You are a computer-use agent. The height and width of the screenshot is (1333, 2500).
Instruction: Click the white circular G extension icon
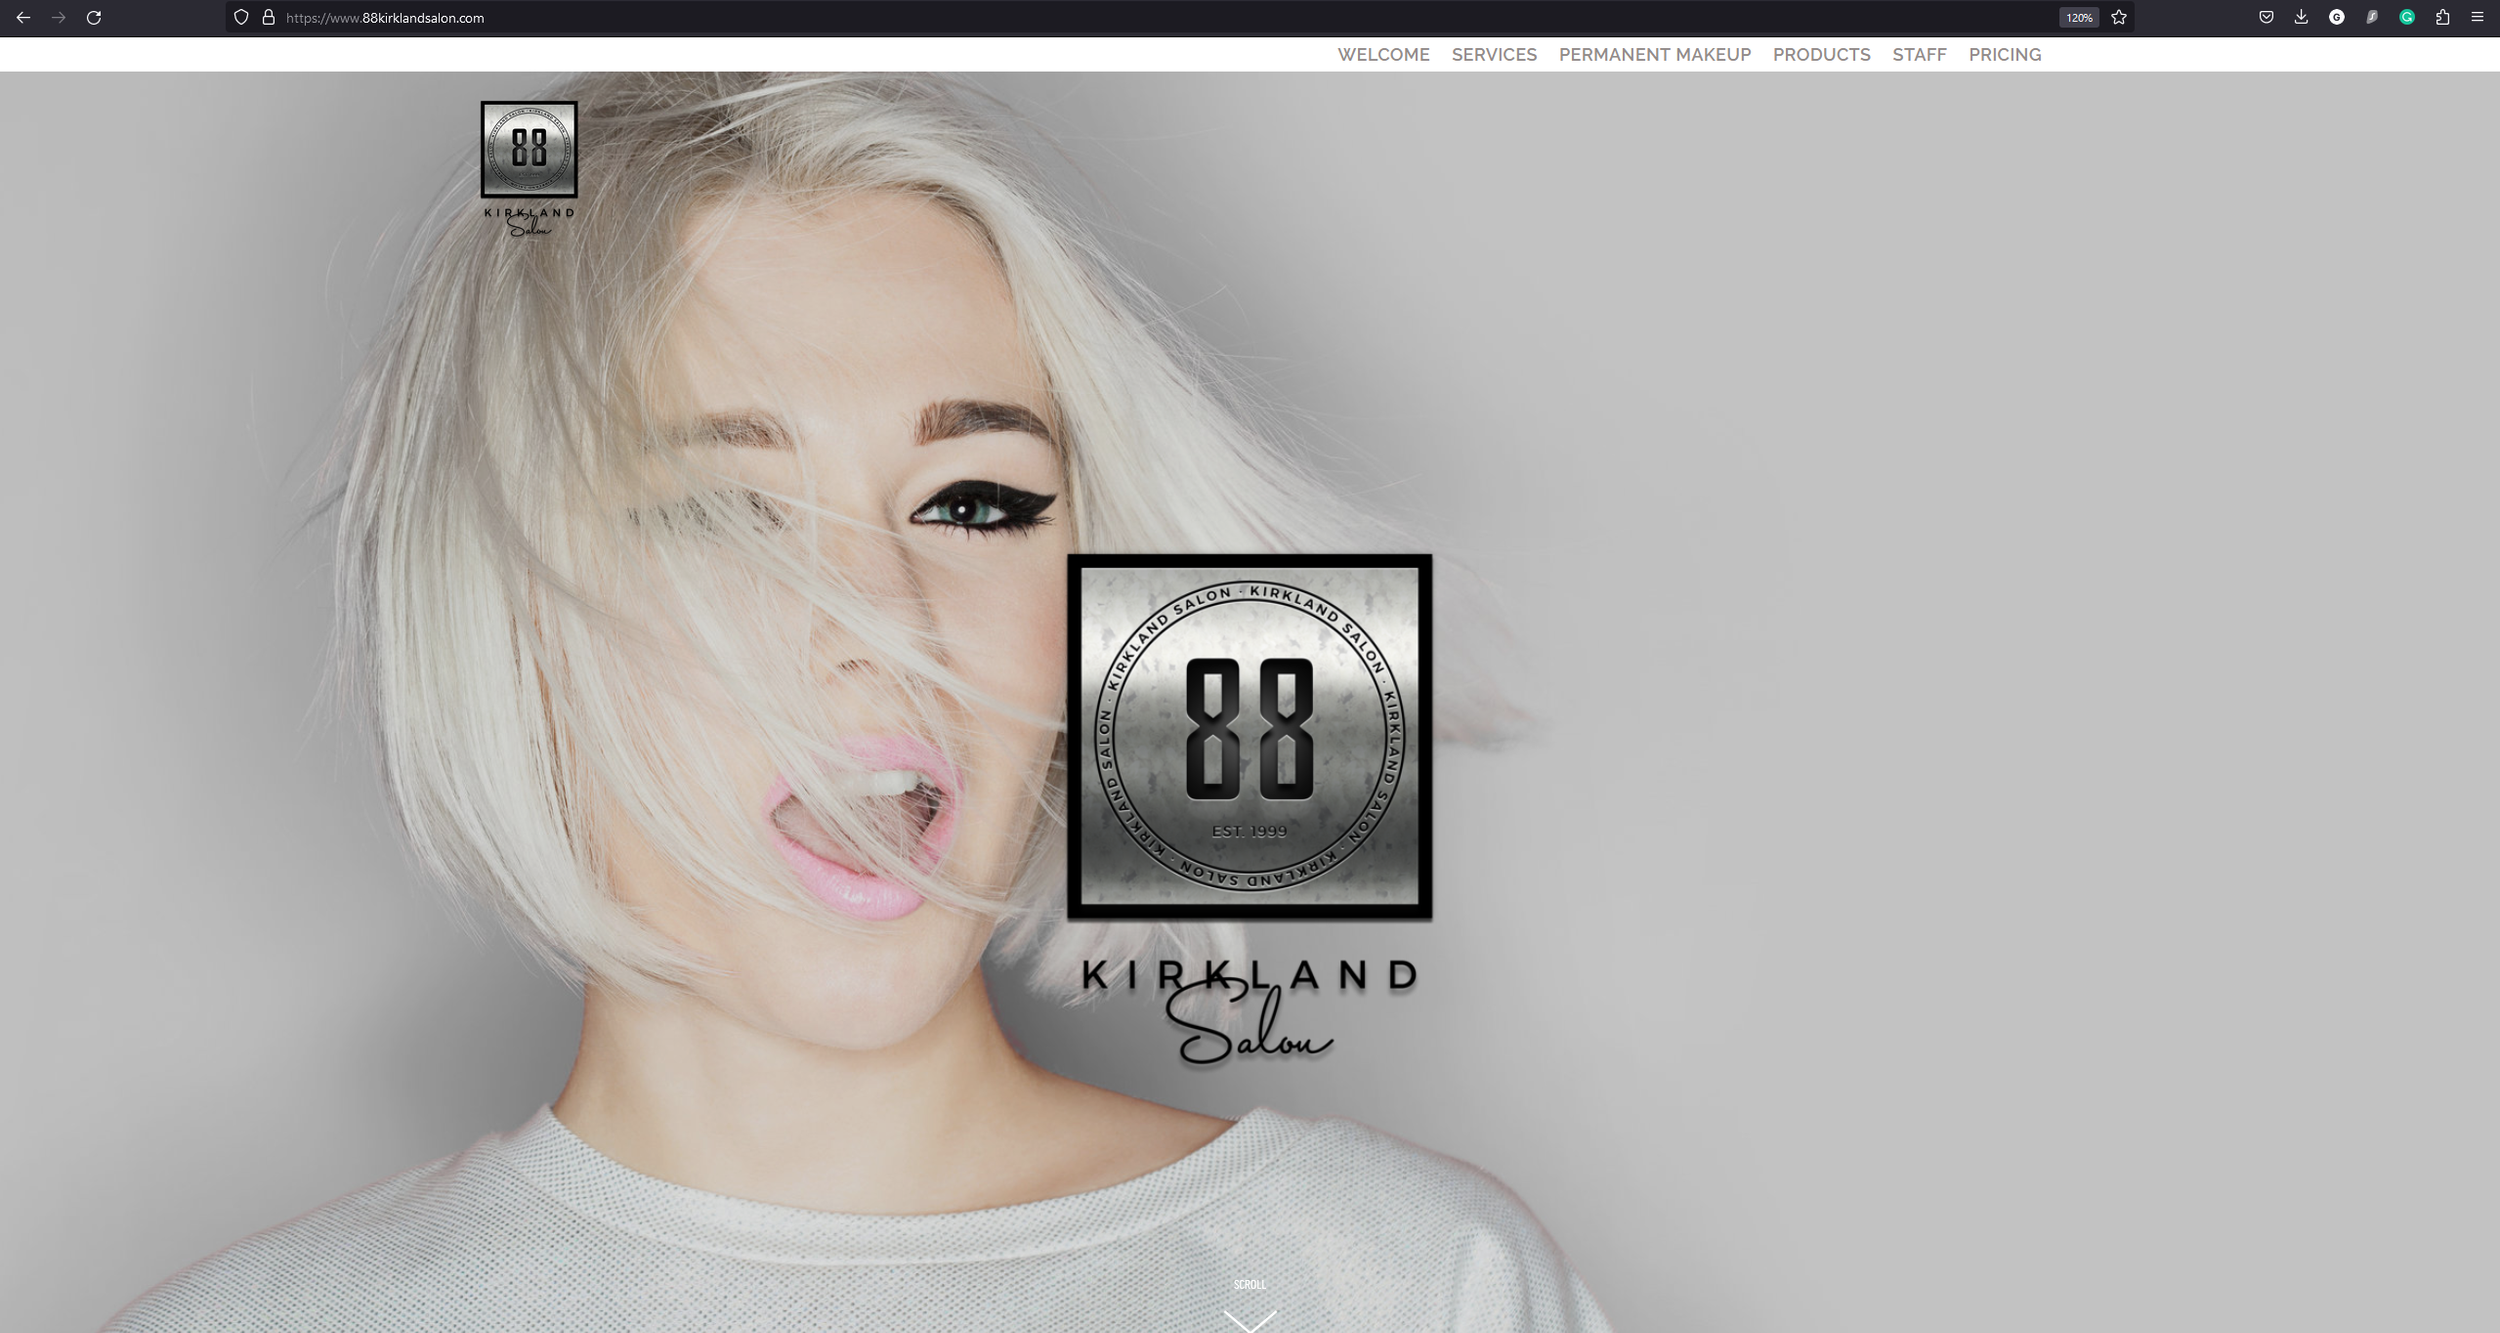[x=2337, y=17]
